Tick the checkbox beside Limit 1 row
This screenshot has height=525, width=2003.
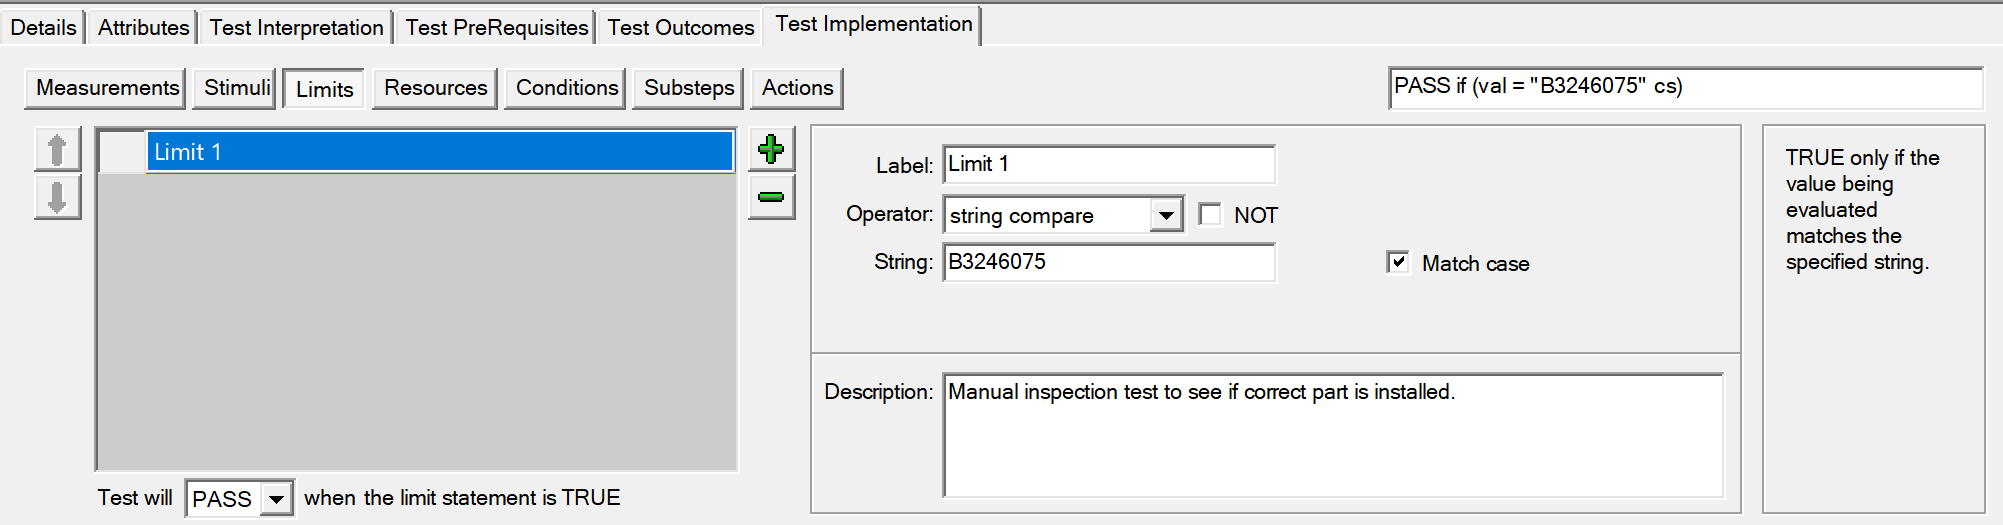122,152
